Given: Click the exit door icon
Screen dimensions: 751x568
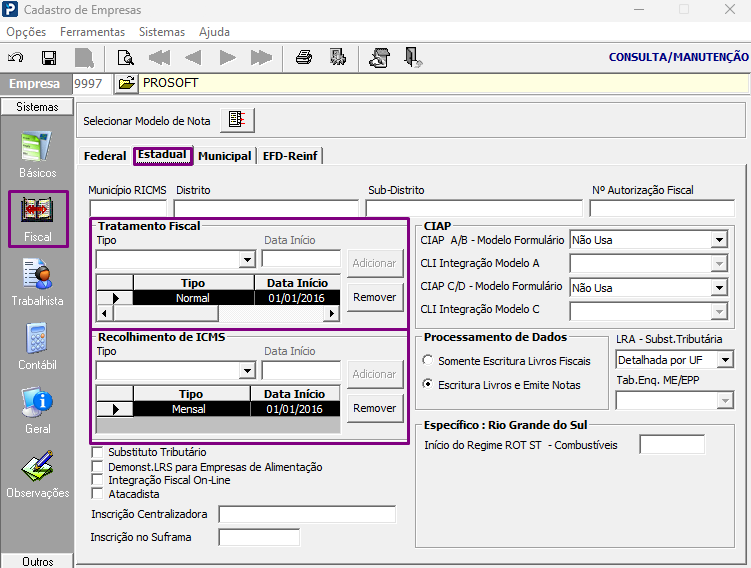Looking at the screenshot, I should pyautogui.click(x=412, y=58).
